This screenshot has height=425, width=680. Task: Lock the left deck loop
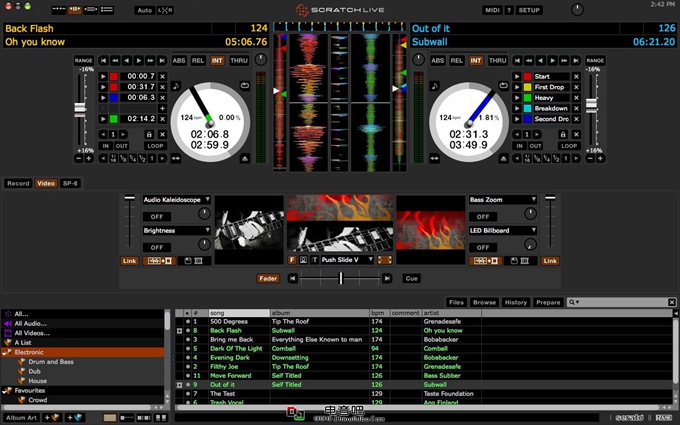tap(149, 134)
